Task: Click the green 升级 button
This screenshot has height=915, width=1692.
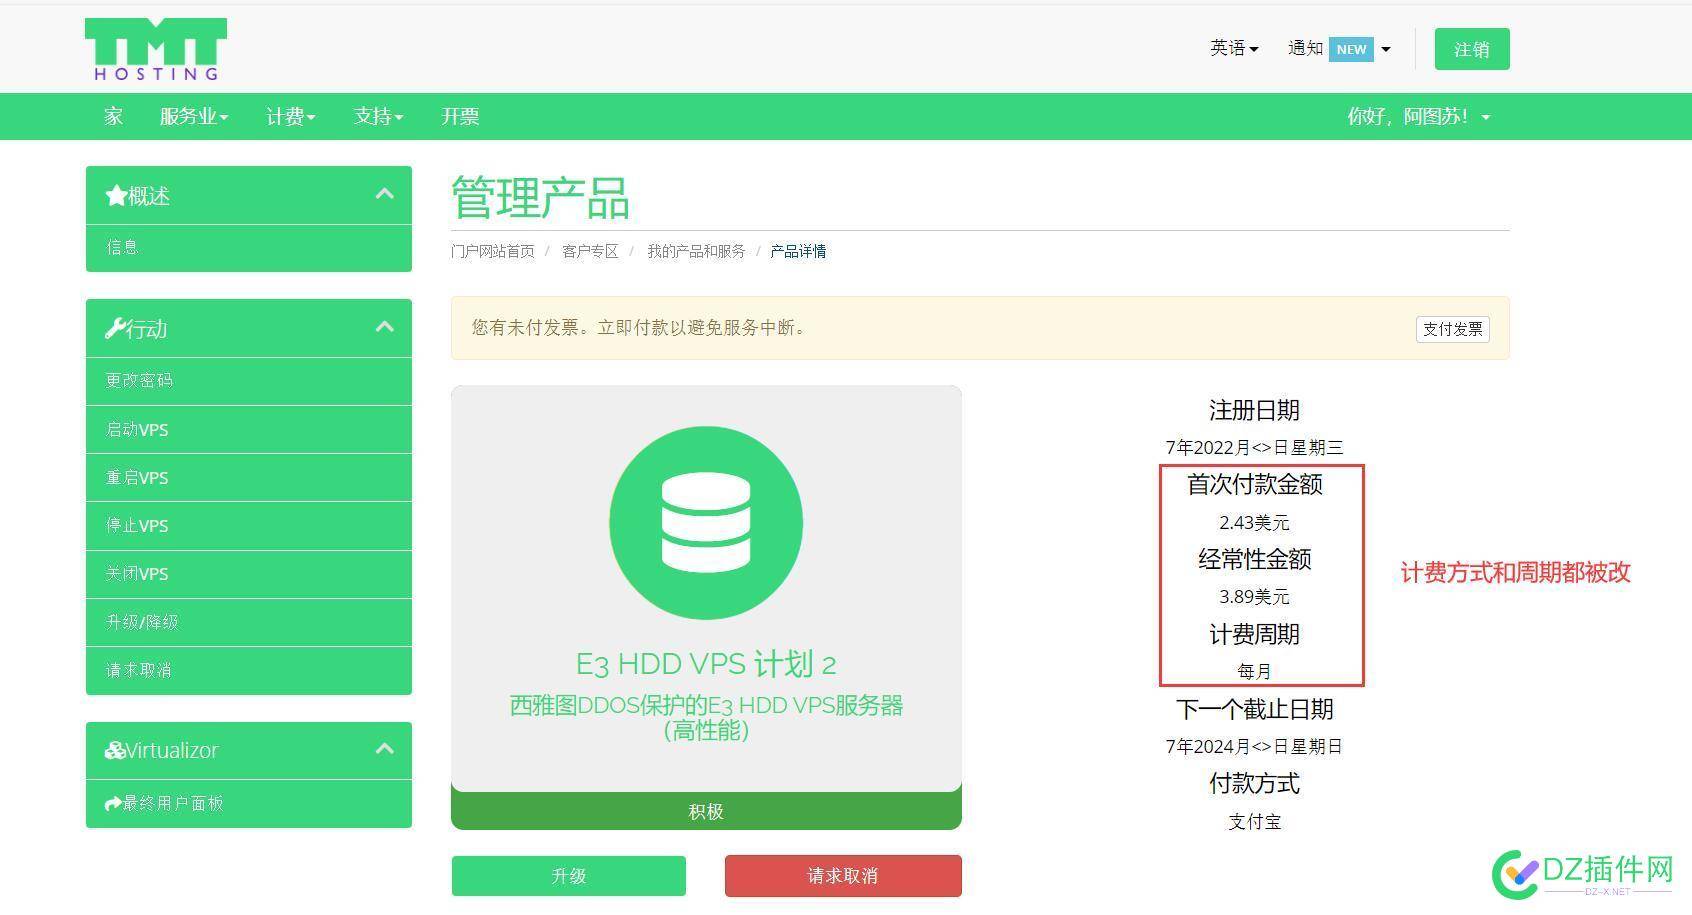Action: coord(568,876)
